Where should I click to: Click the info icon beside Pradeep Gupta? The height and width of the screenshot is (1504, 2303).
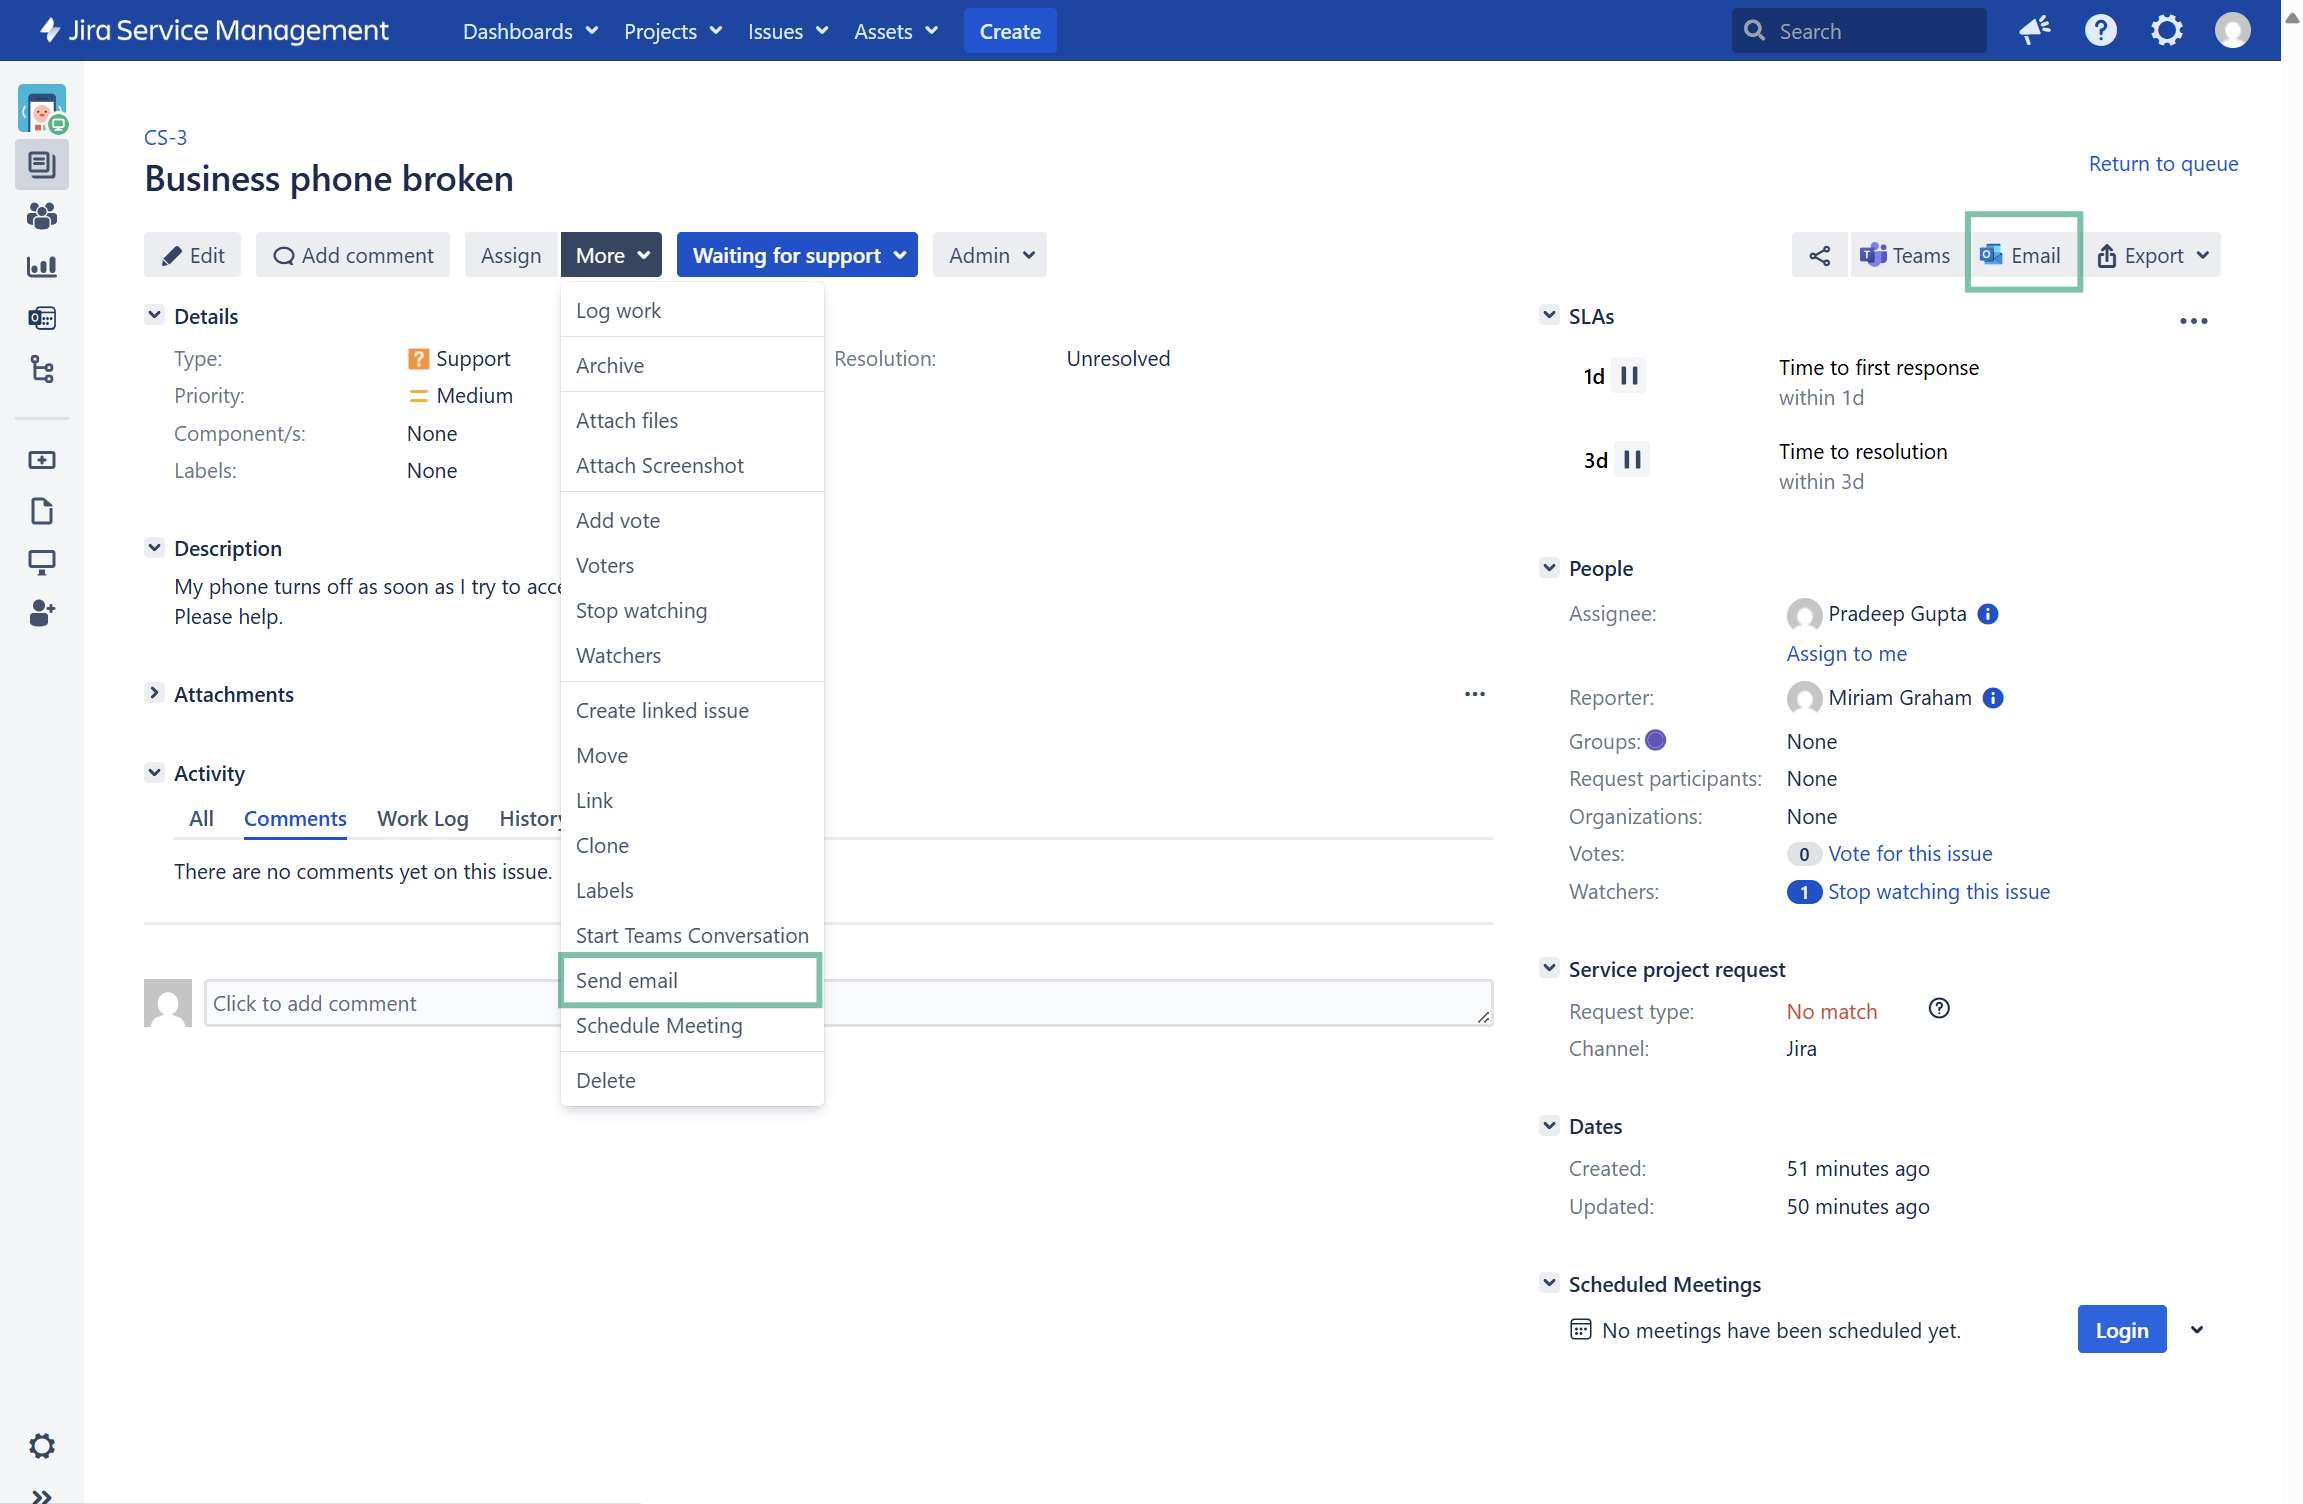point(1988,614)
